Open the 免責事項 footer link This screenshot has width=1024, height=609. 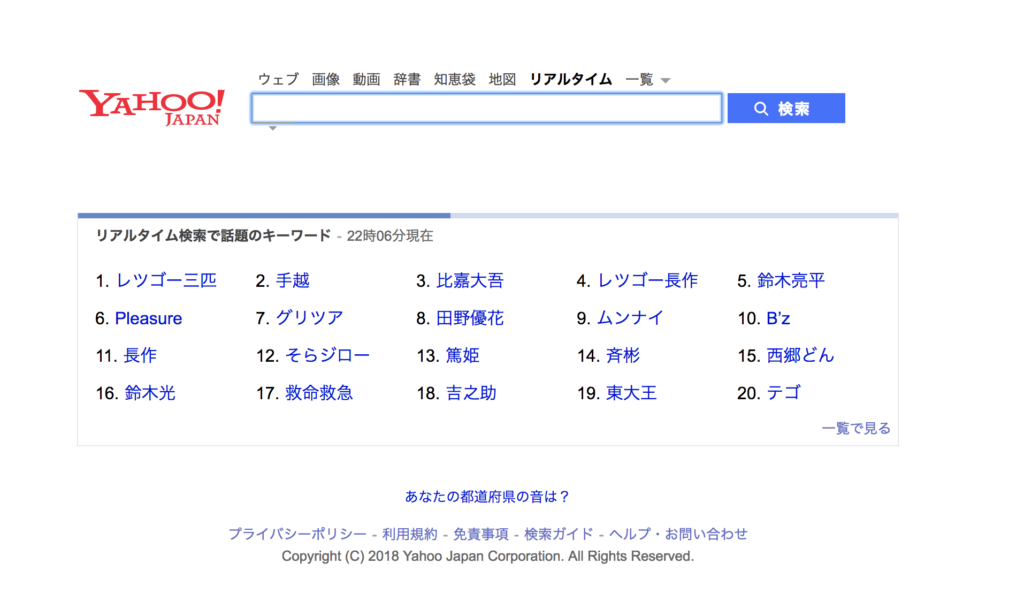[481, 534]
